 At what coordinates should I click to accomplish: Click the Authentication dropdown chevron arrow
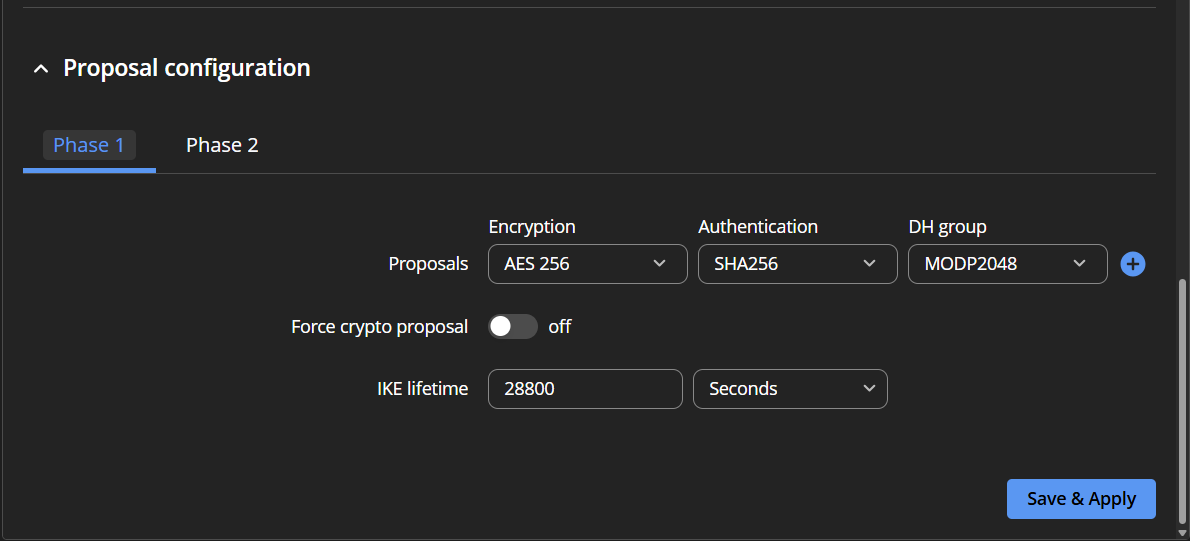870,263
